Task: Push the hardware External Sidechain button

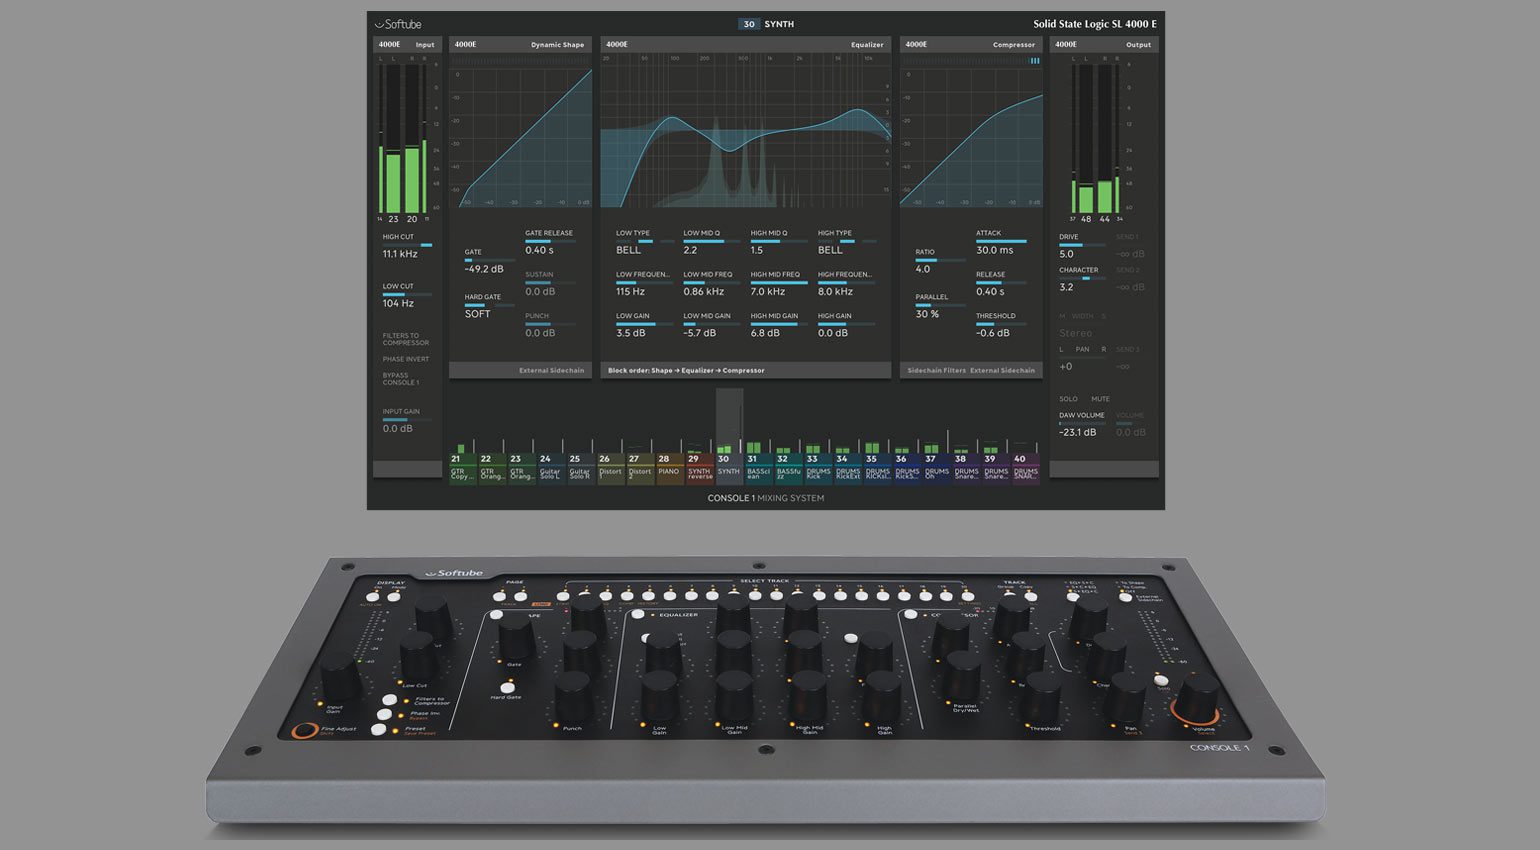Action: tap(1126, 597)
